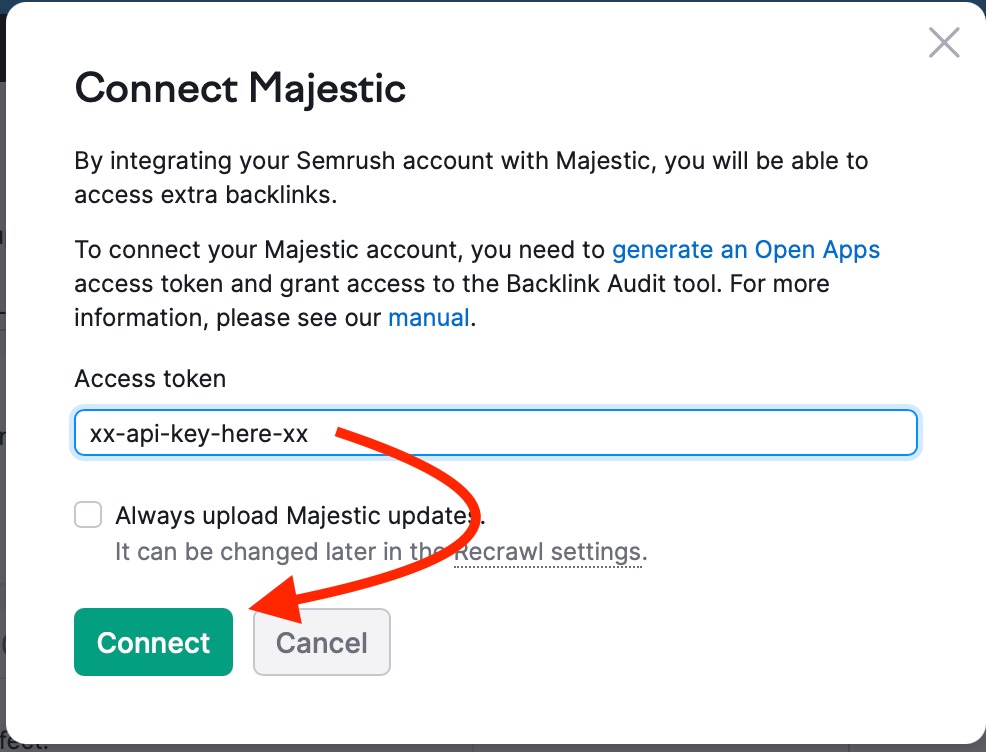Click the Connect Majestic dialog title
Image resolution: width=986 pixels, height=752 pixels.
tap(240, 88)
